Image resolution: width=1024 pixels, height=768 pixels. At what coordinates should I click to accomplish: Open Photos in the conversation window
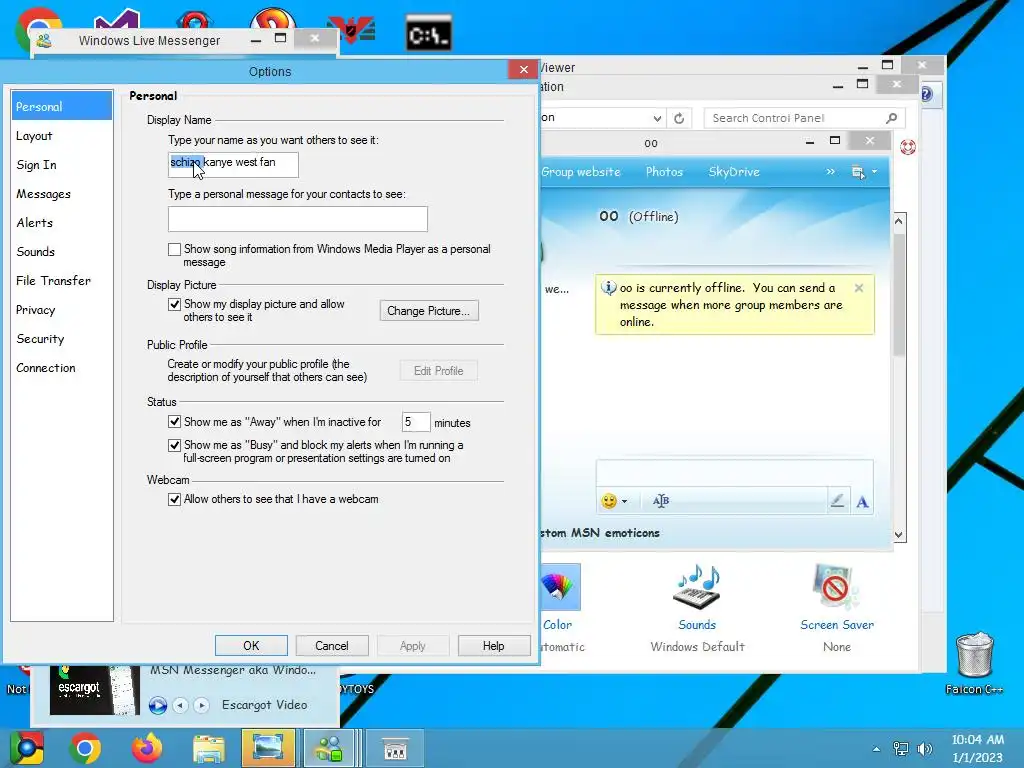(x=664, y=172)
